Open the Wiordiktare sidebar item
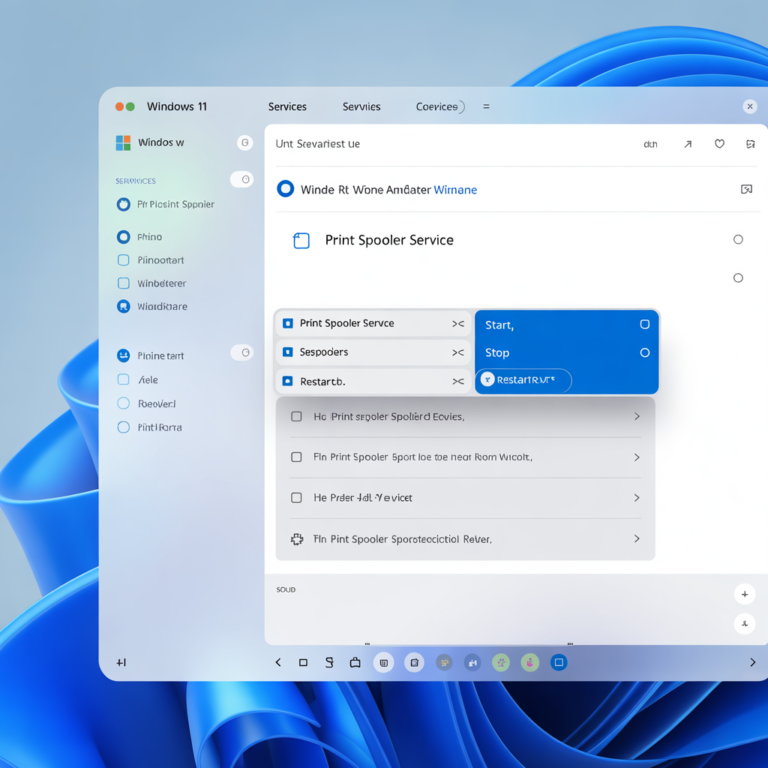 click(152, 307)
